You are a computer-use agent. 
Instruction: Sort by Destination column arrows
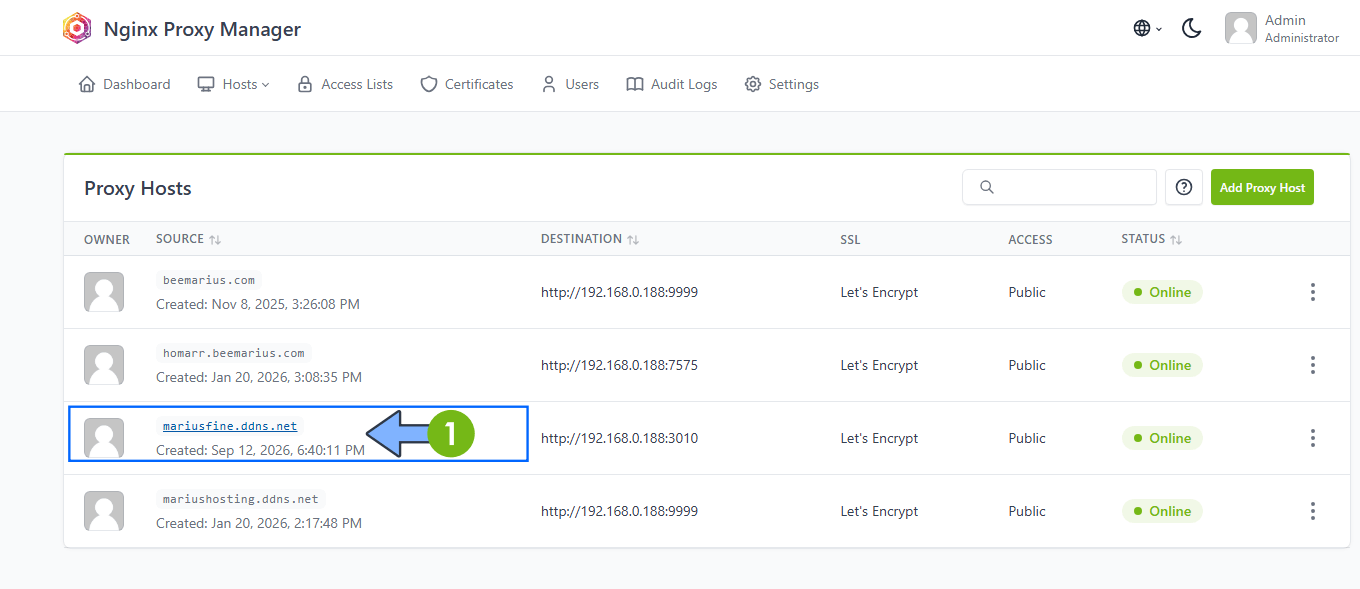tap(633, 240)
